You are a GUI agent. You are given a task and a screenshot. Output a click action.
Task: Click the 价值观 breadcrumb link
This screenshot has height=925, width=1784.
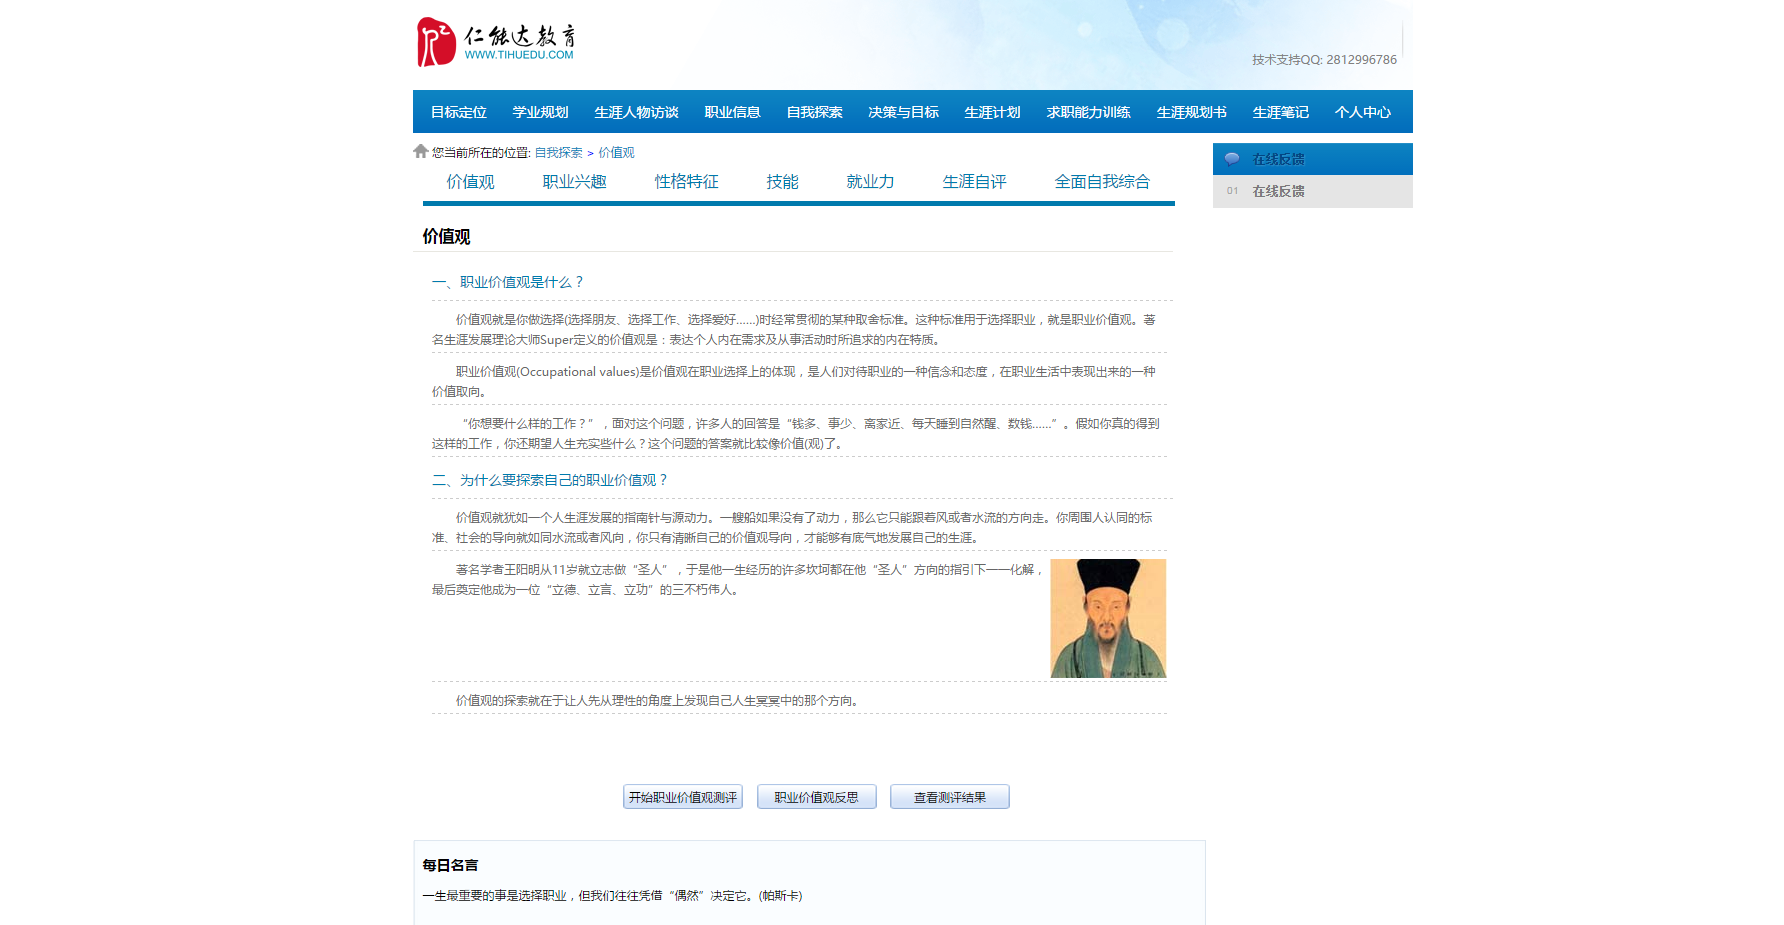point(617,153)
